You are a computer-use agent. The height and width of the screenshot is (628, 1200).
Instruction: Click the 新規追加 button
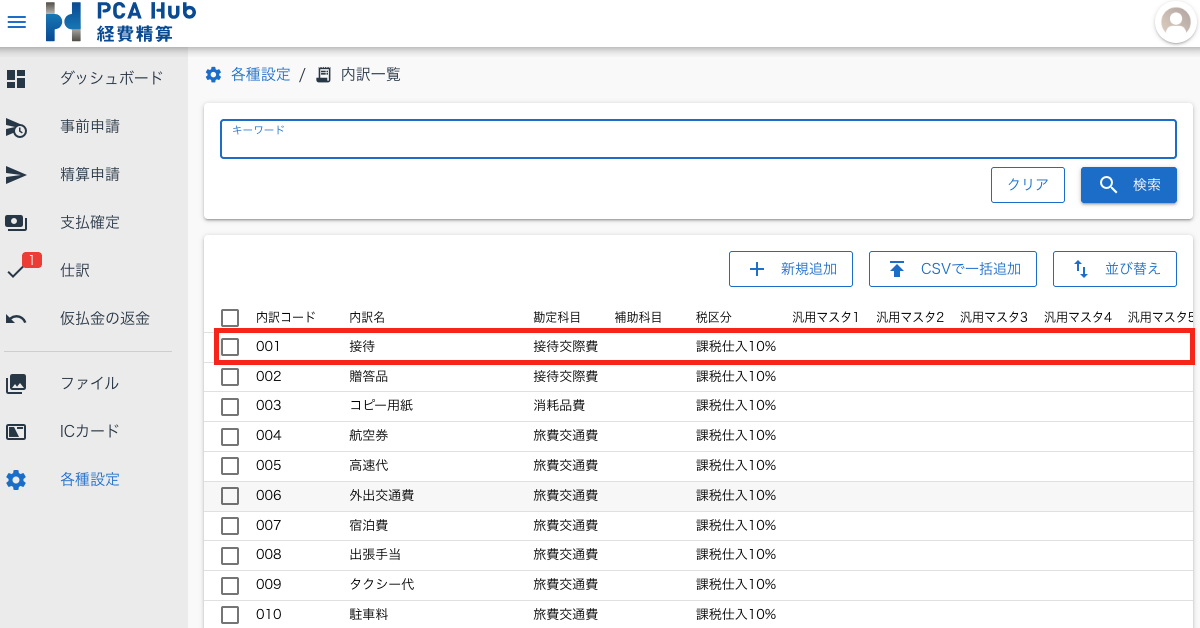(x=790, y=269)
